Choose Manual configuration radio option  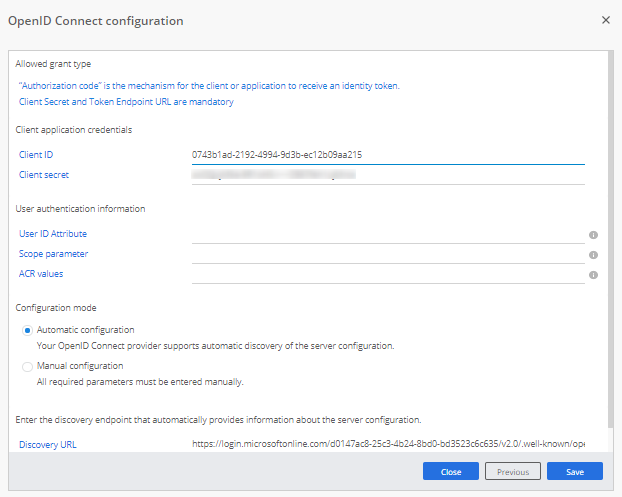(28, 366)
